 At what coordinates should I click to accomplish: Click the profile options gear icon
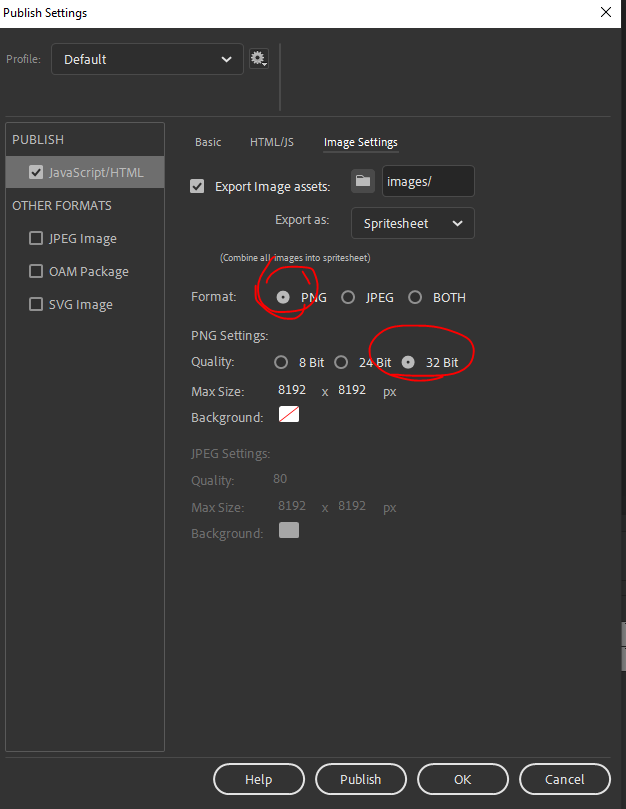tap(258, 59)
